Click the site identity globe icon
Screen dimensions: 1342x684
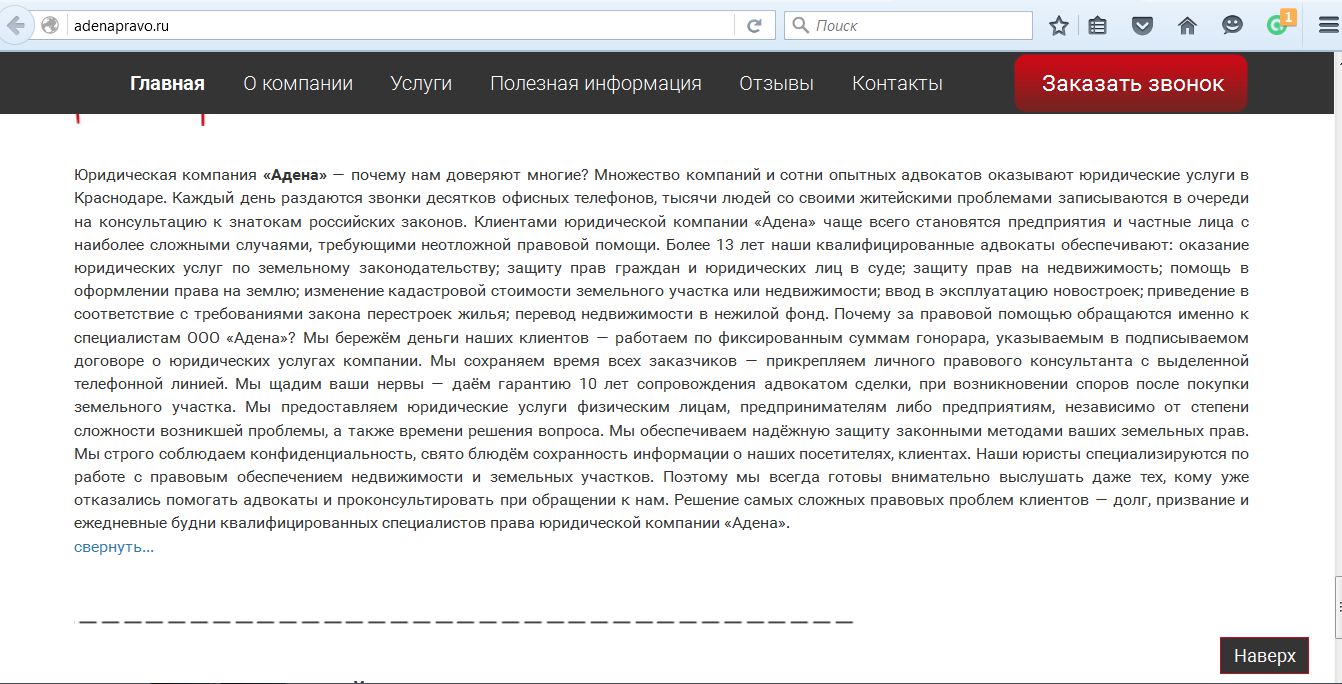[50, 26]
